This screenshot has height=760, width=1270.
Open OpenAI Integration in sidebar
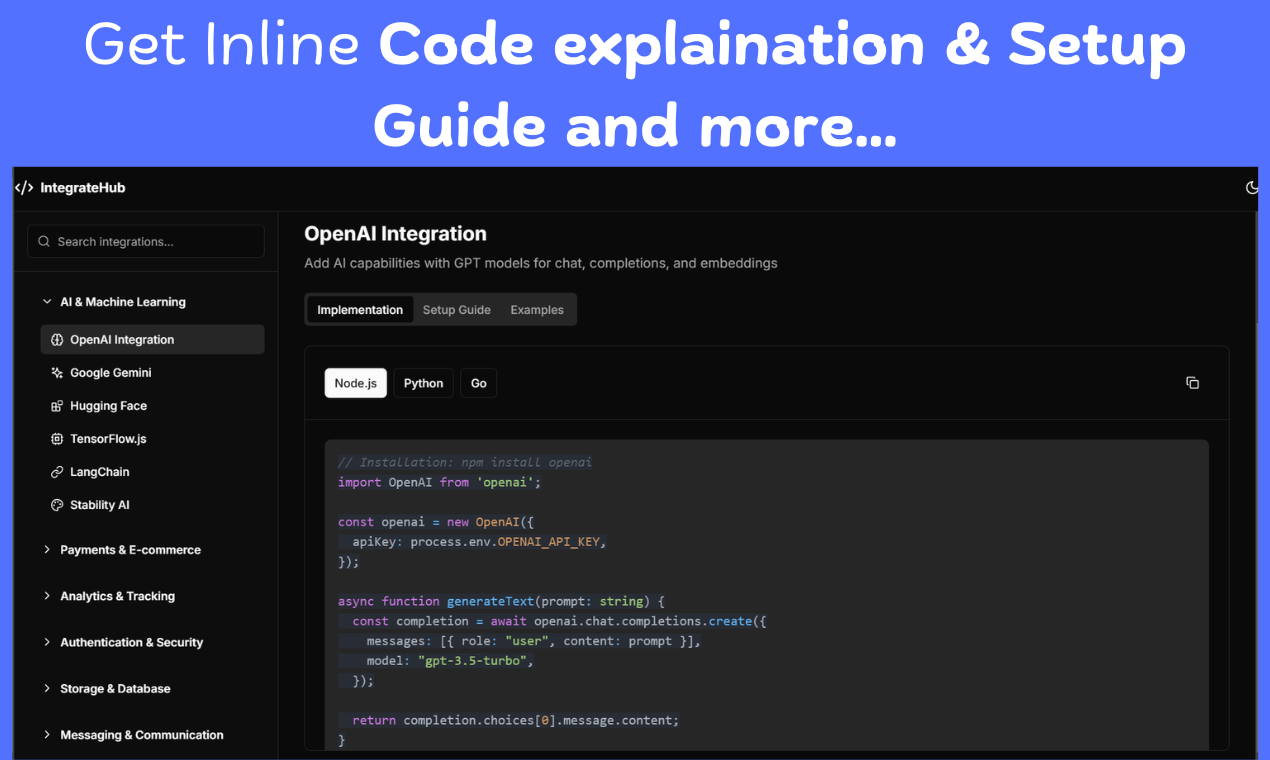[153, 340]
